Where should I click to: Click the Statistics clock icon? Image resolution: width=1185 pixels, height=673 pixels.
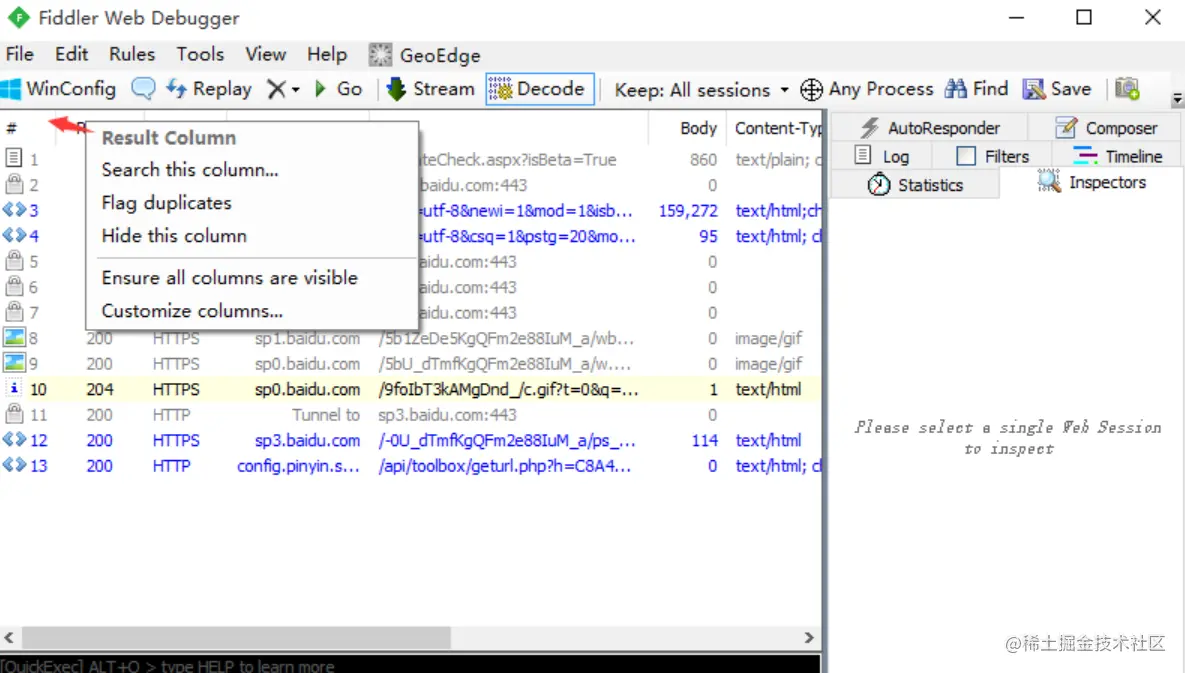878,184
